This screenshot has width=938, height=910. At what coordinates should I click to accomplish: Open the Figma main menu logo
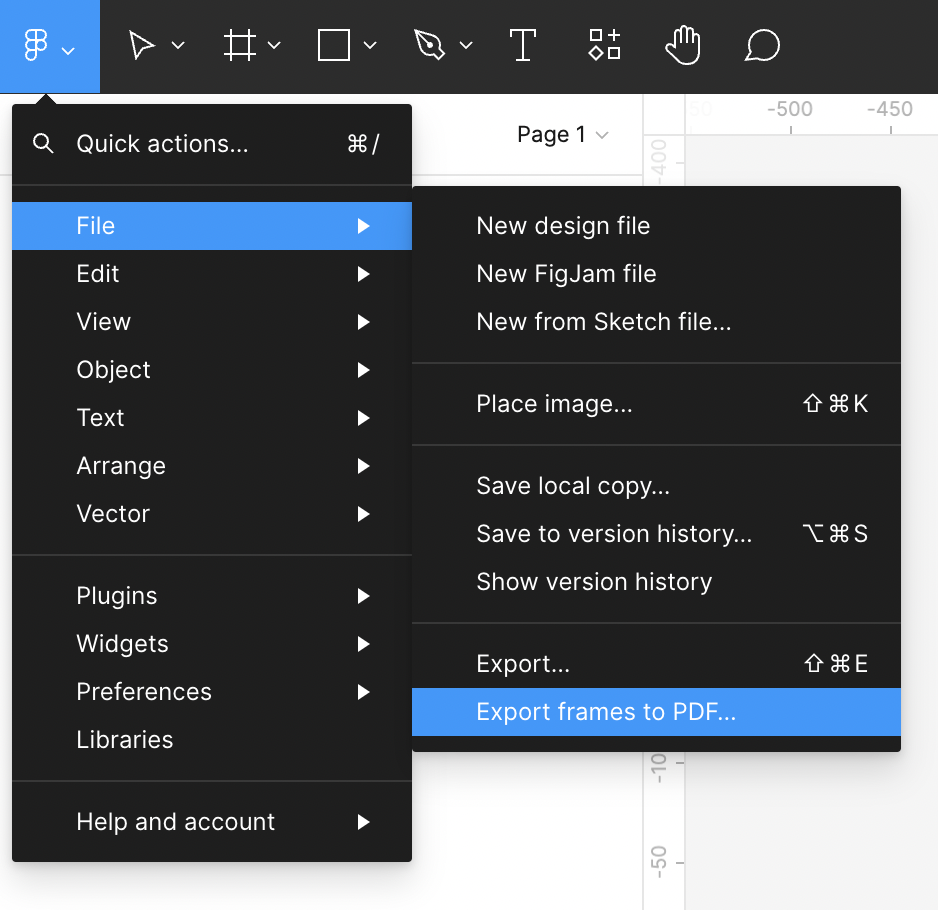click(36, 45)
